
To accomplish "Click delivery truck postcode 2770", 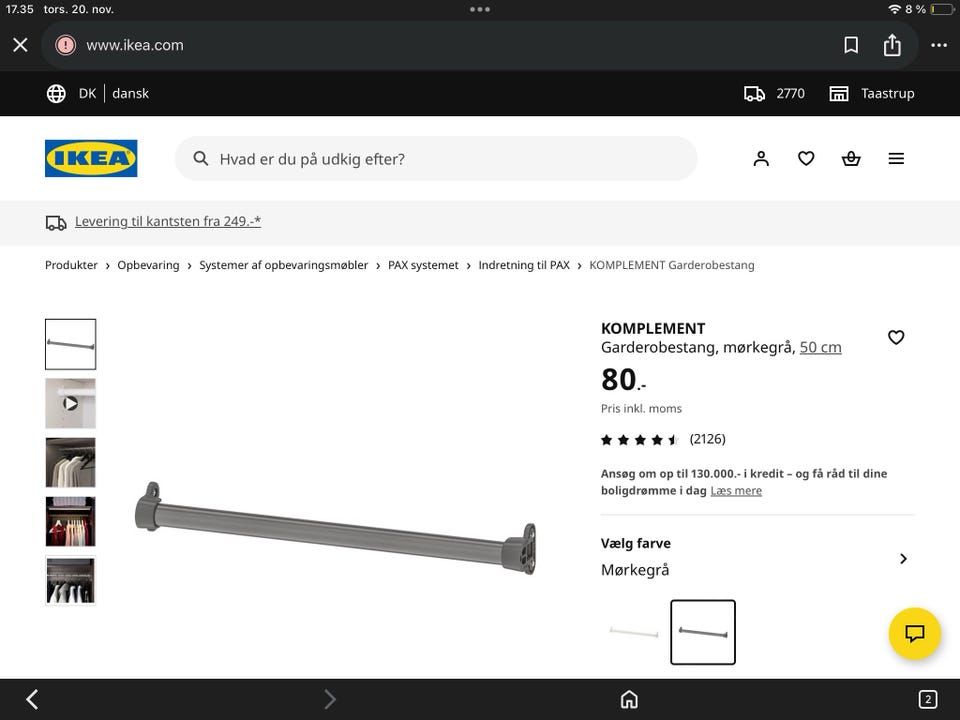I will point(774,93).
